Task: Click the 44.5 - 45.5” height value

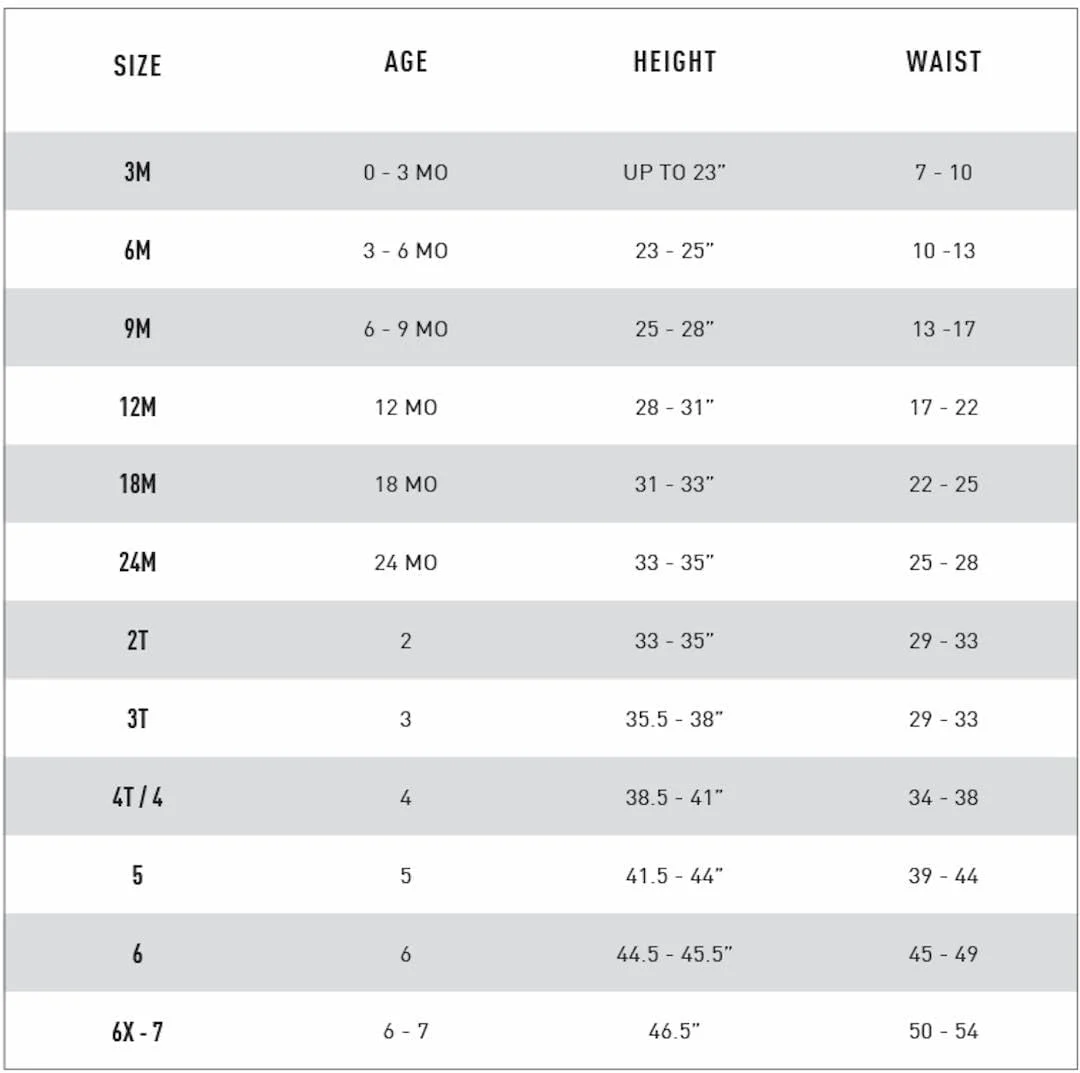Action: 674,954
